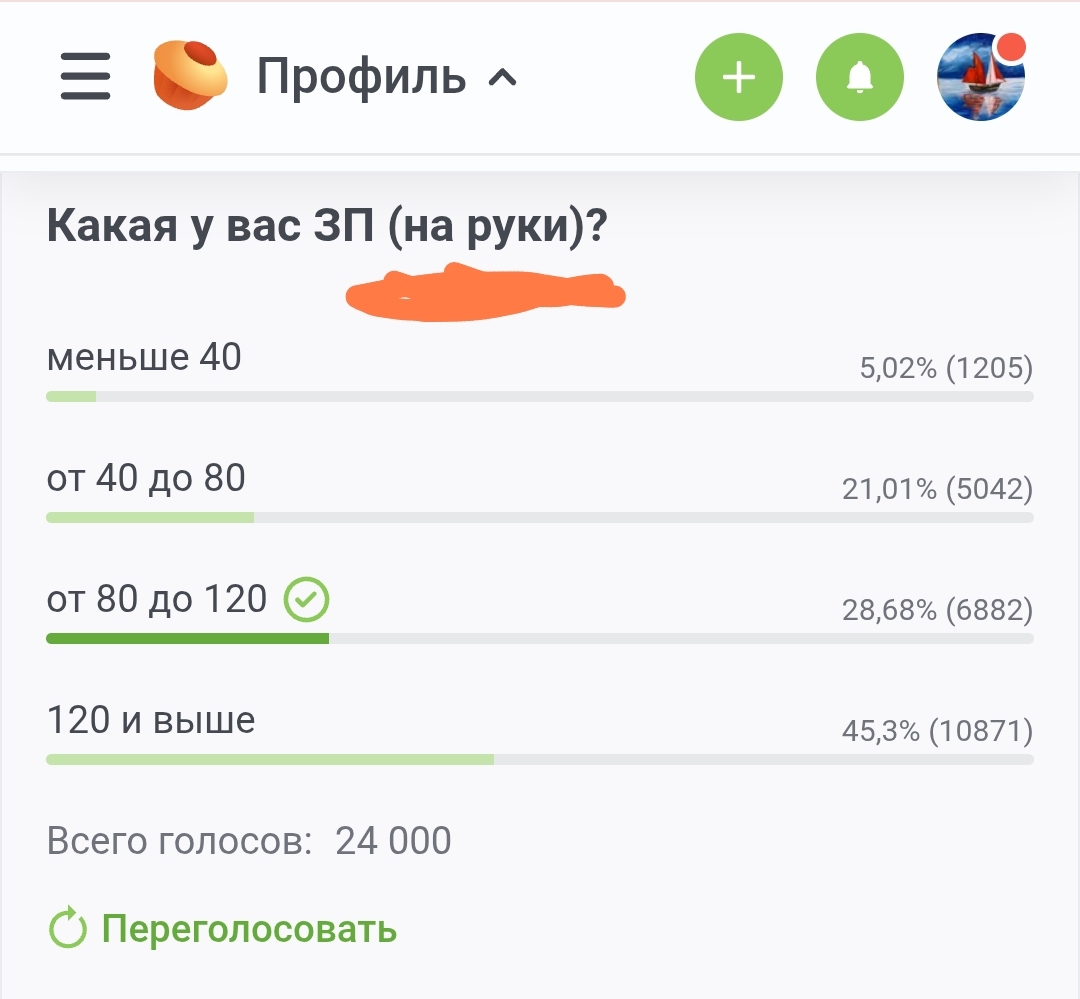The height and width of the screenshot is (999, 1080).
Task: Select poll option от 80 до 120
Action: [540, 611]
